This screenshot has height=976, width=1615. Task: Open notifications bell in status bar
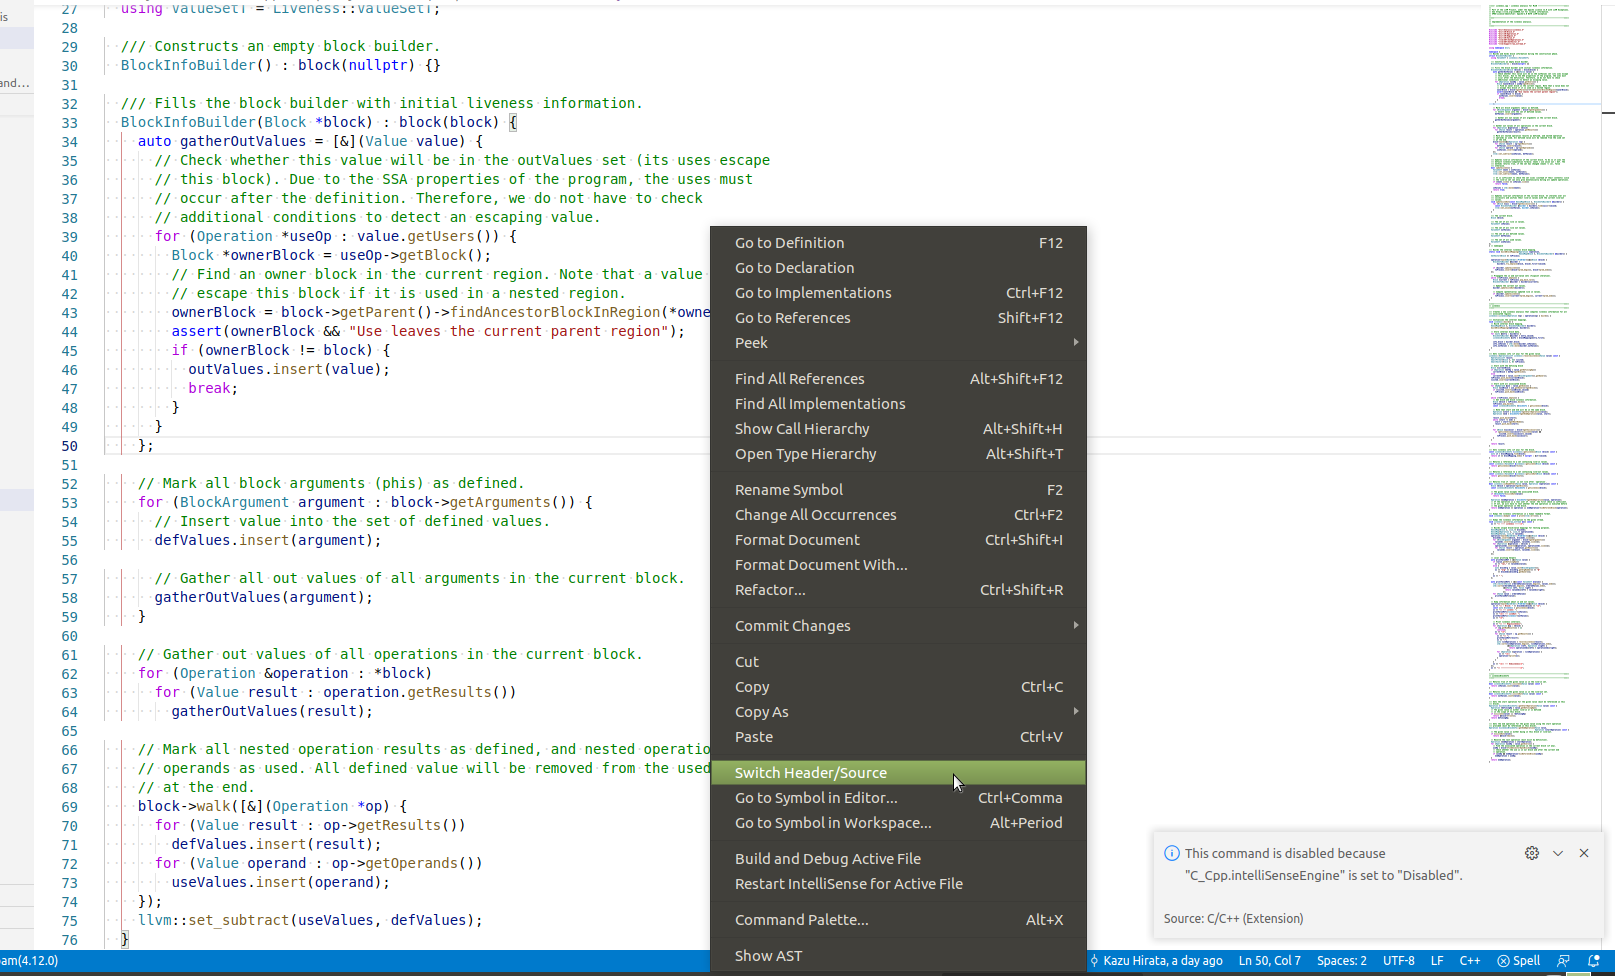[1594, 961]
